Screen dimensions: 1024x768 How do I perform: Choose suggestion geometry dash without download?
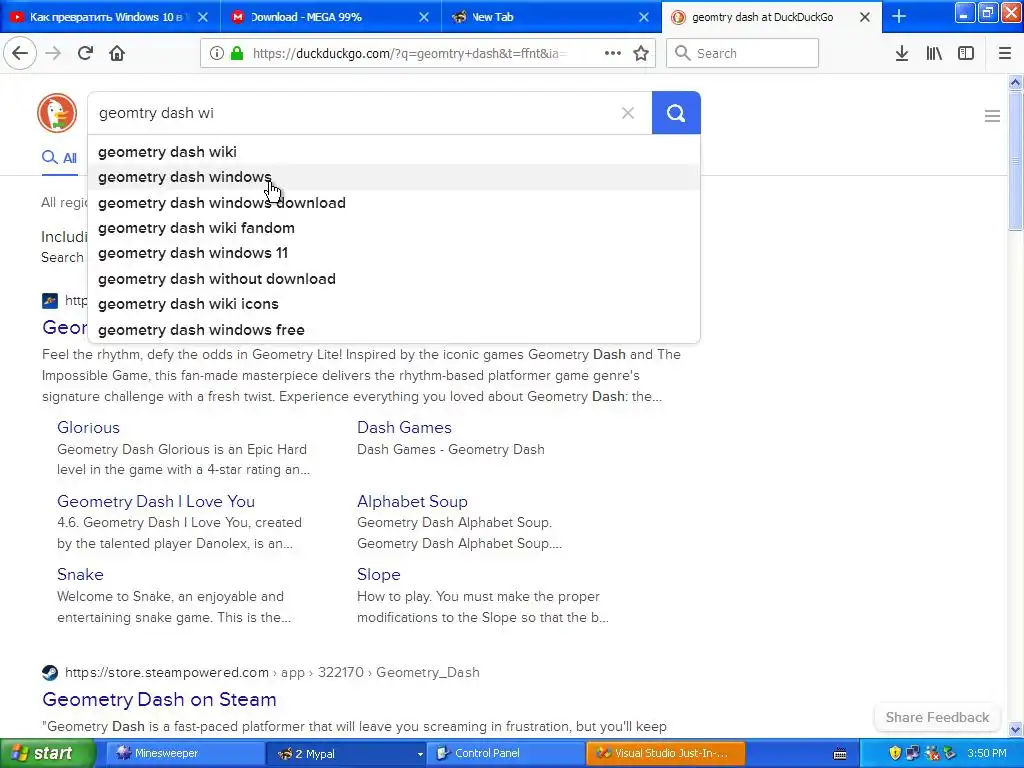coord(394,279)
